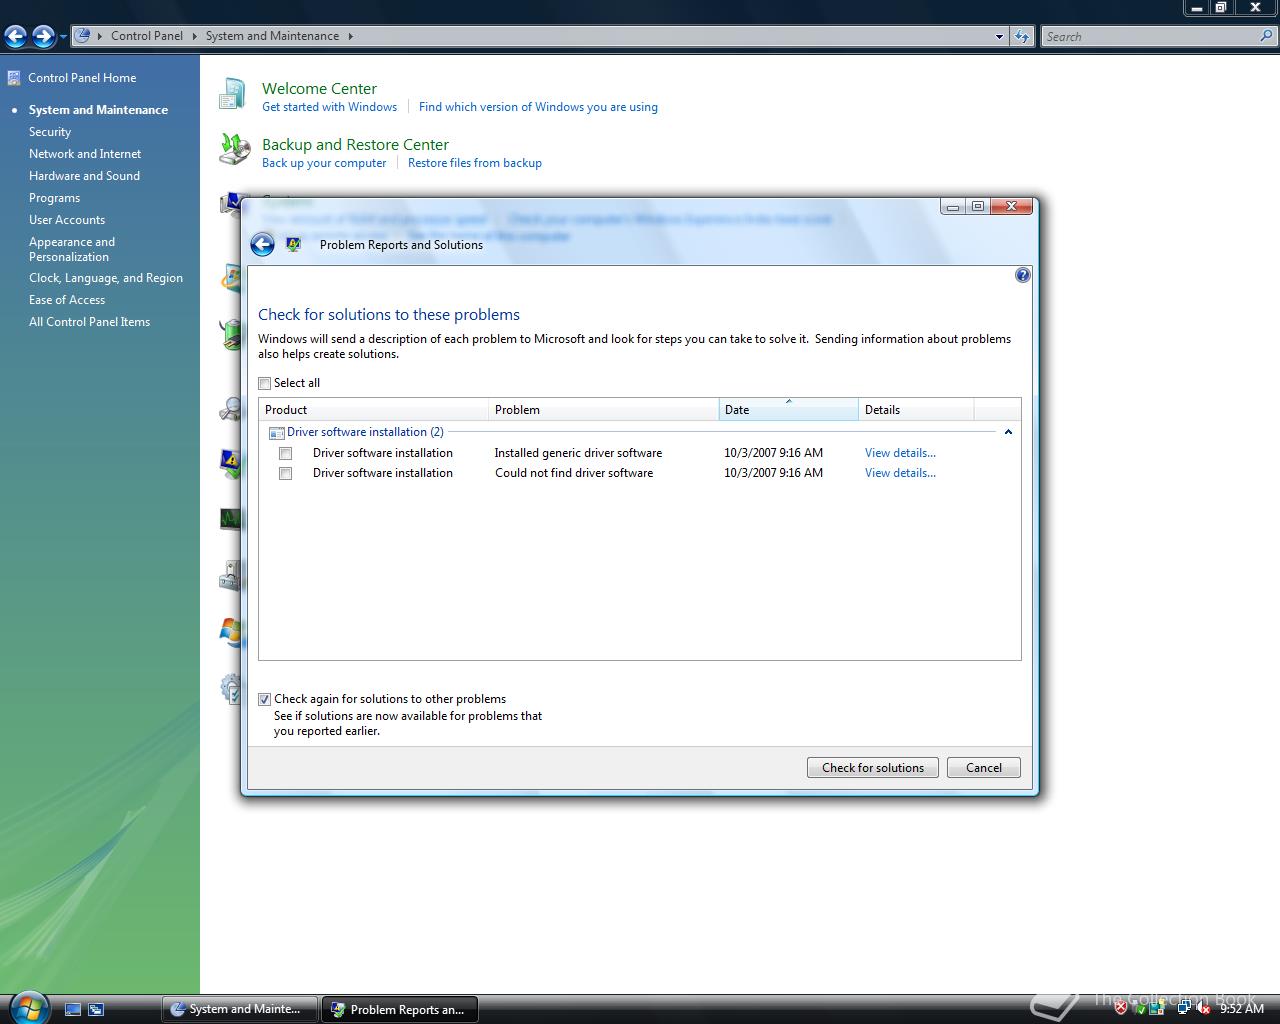Open Security in the sidebar
Screen dimensions: 1280x1024
click(50, 132)
